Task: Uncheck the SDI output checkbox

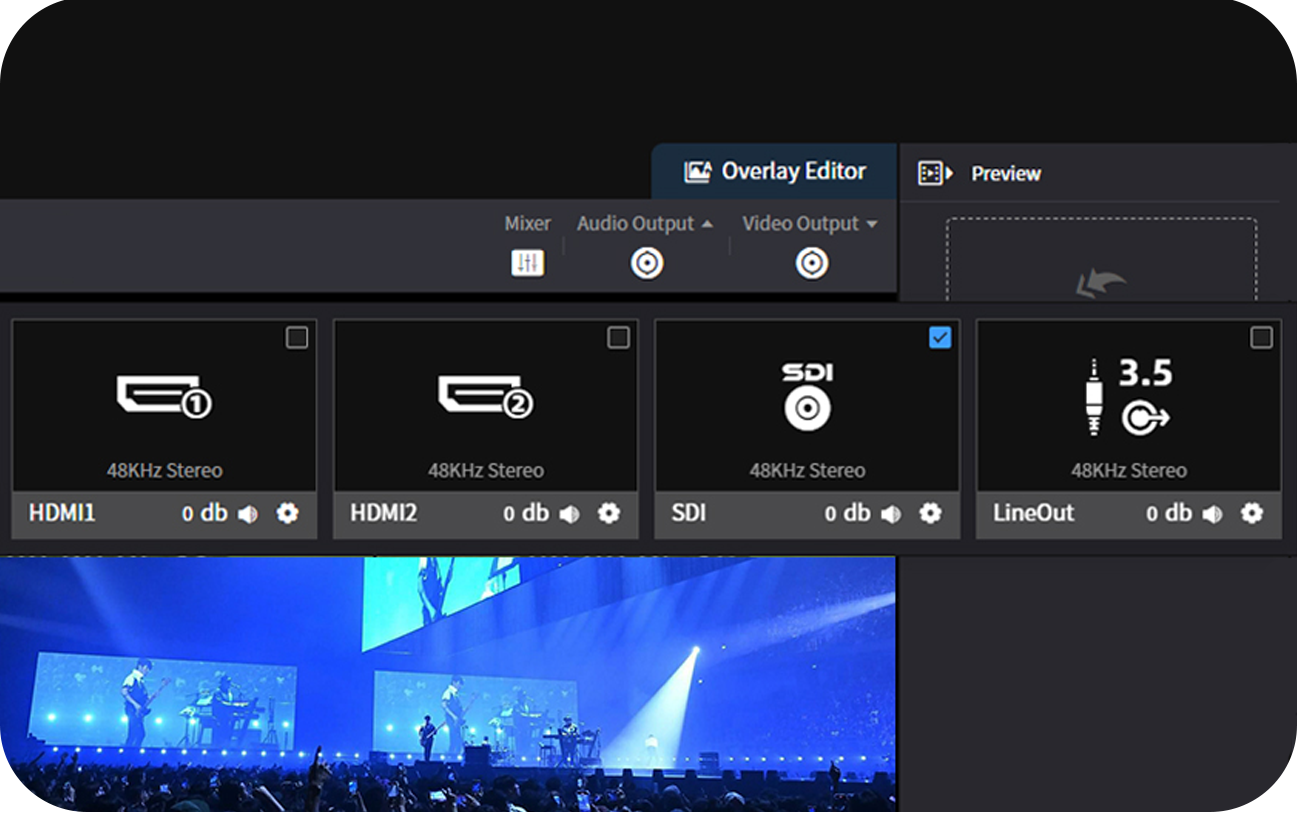Action: tap(940, 338)
